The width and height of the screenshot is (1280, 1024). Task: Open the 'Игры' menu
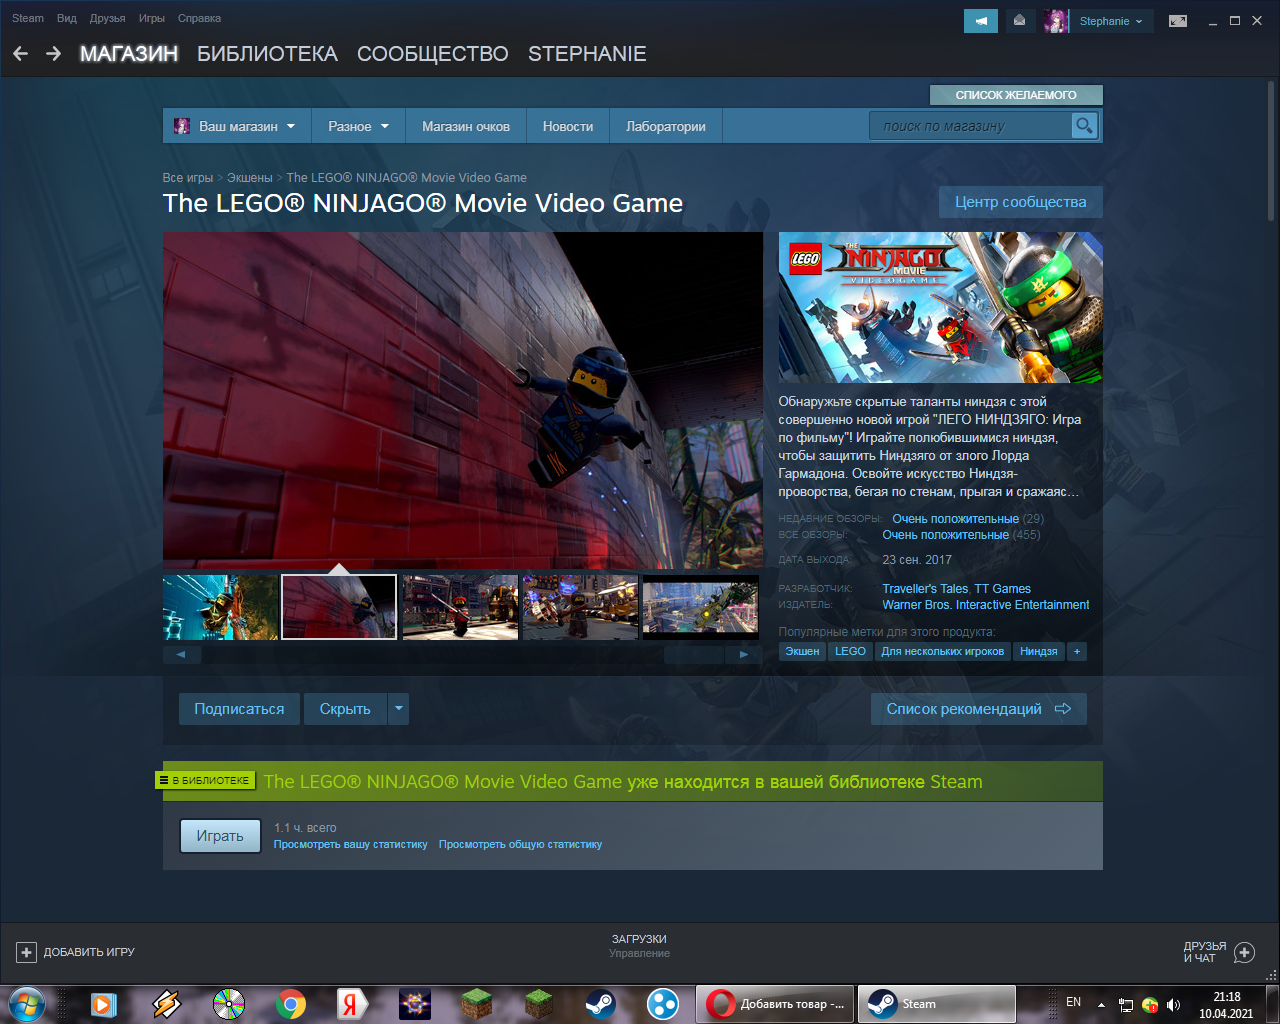[152, 18]
